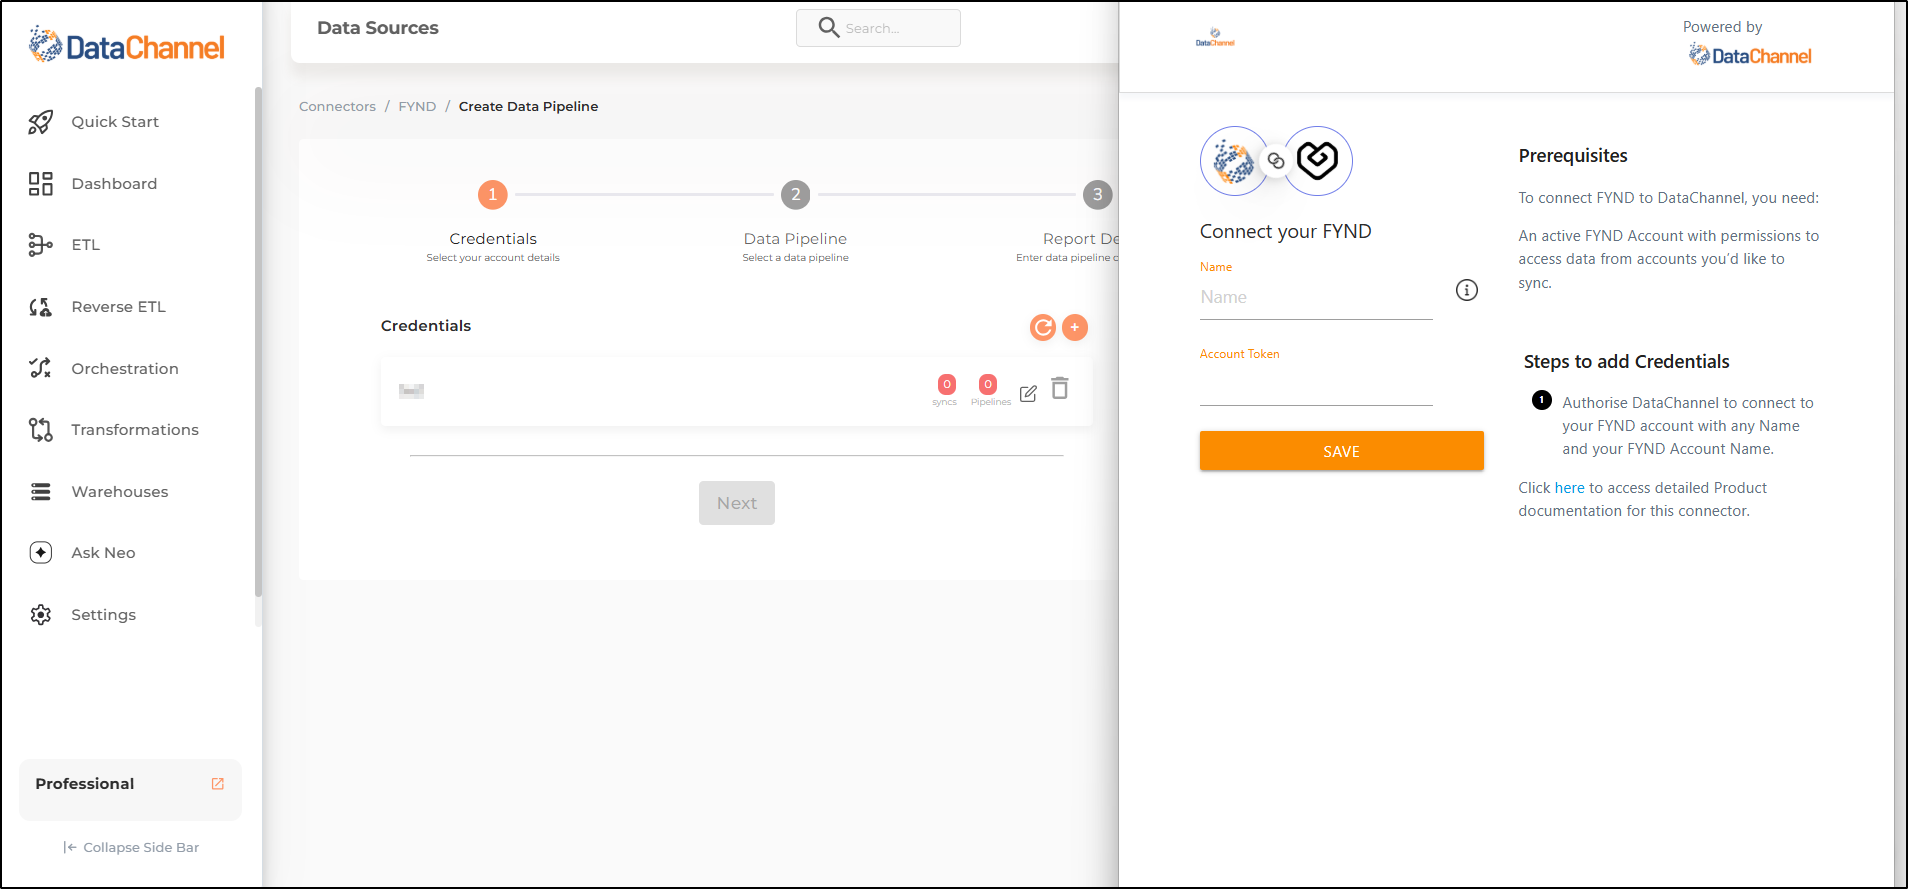Collapse the side bar

pyautogui.click(x=131, y=847)
